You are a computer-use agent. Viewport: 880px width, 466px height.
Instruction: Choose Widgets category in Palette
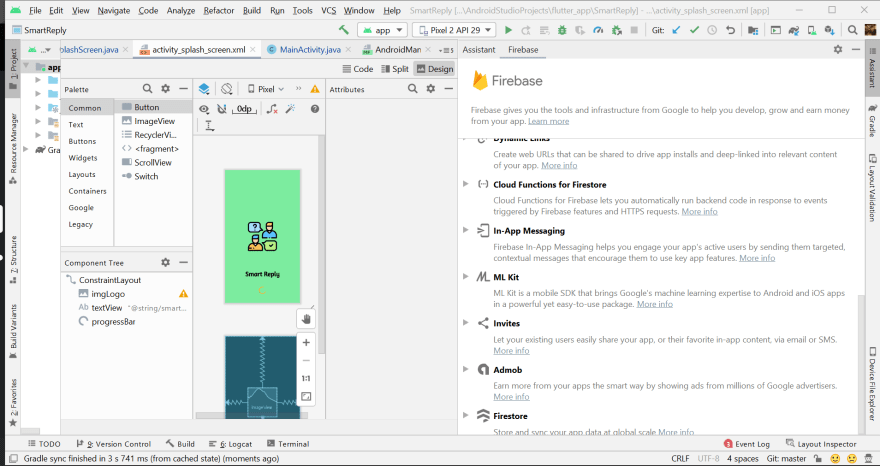click(82, 158)
